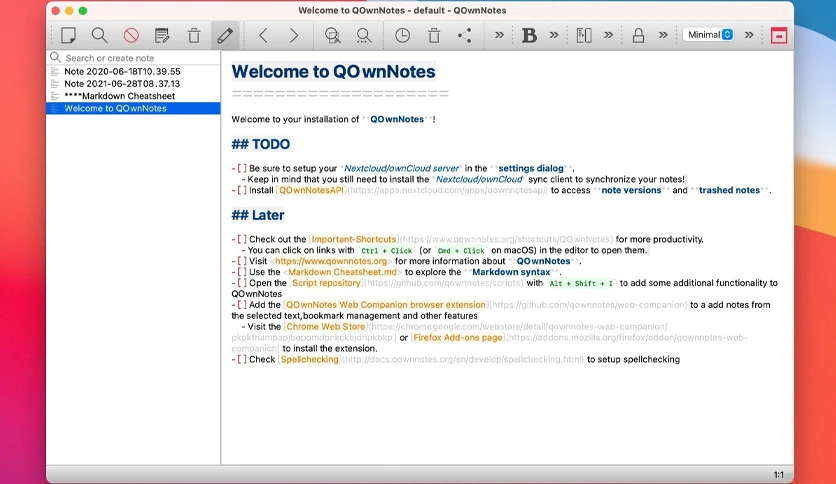Viewport: 836px width, 484px height.
Task: Create a new note with the toolbar icon
Action: [68, 36]
